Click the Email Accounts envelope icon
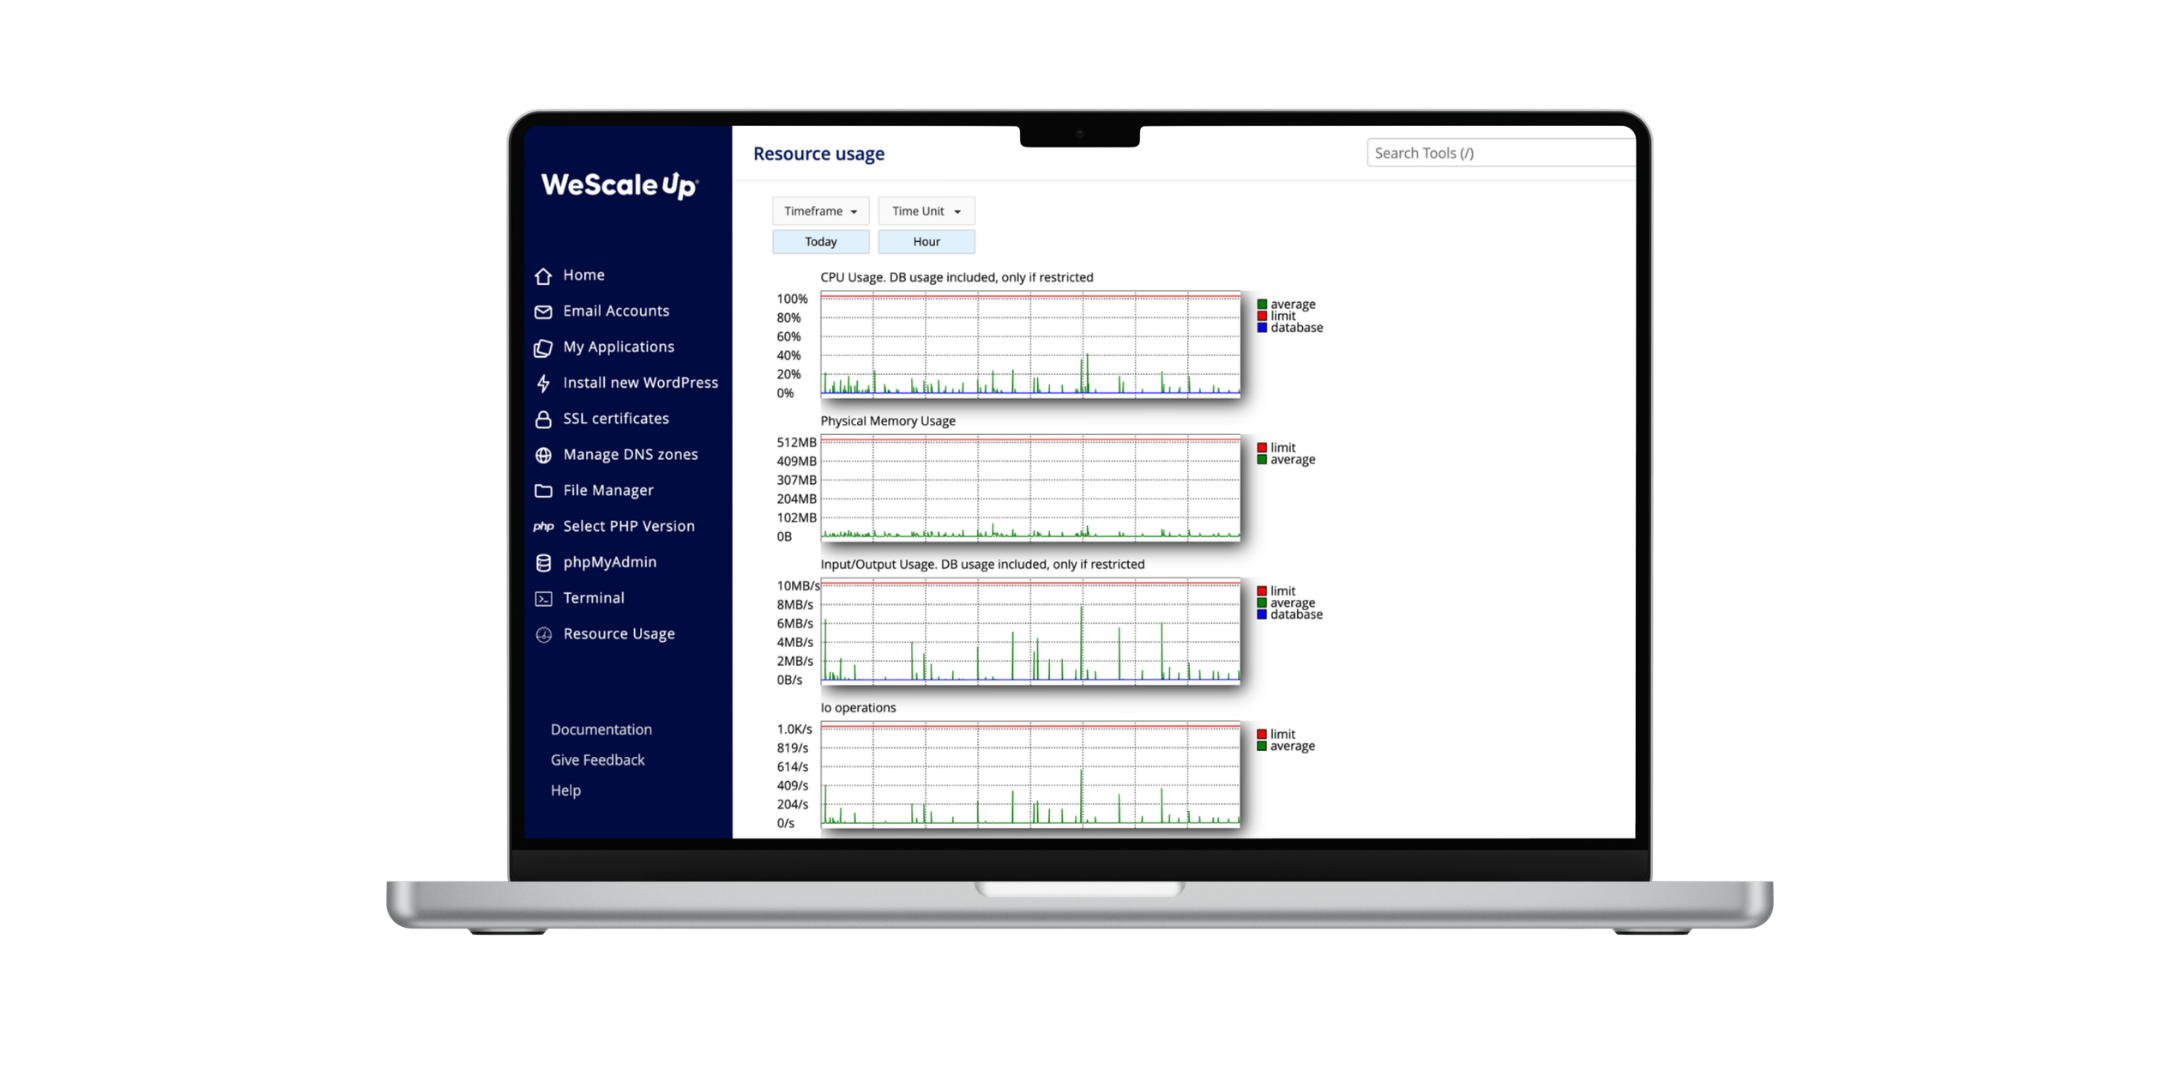Screen dimensions: 2160x1080 [x=543, y=312]
